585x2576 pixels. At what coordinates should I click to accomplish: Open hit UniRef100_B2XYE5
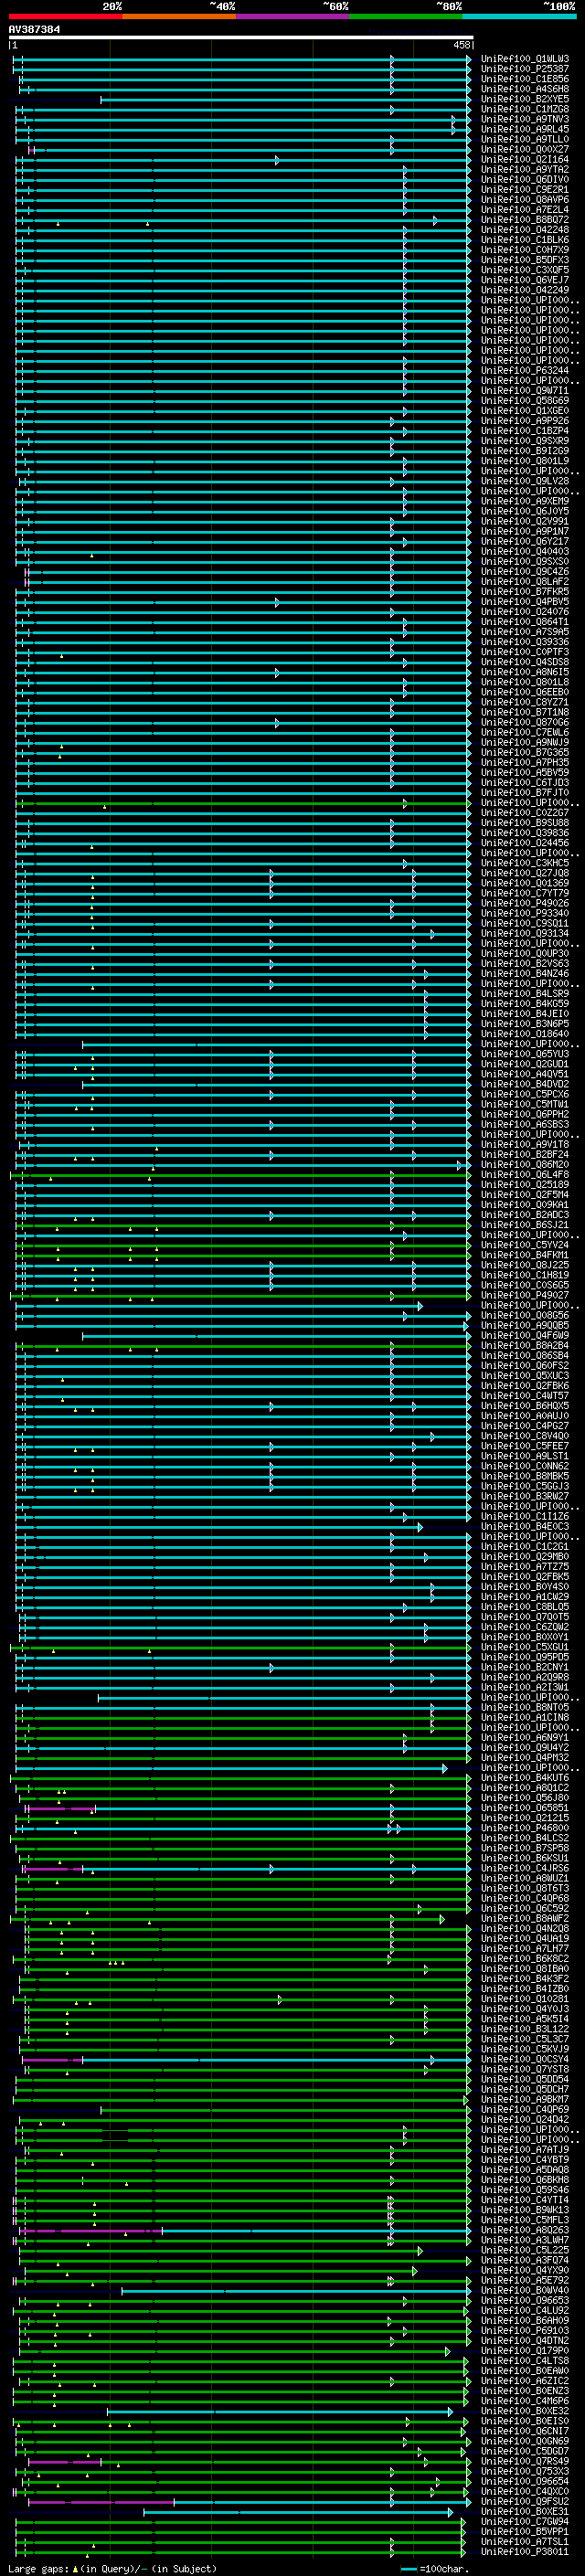525,99
